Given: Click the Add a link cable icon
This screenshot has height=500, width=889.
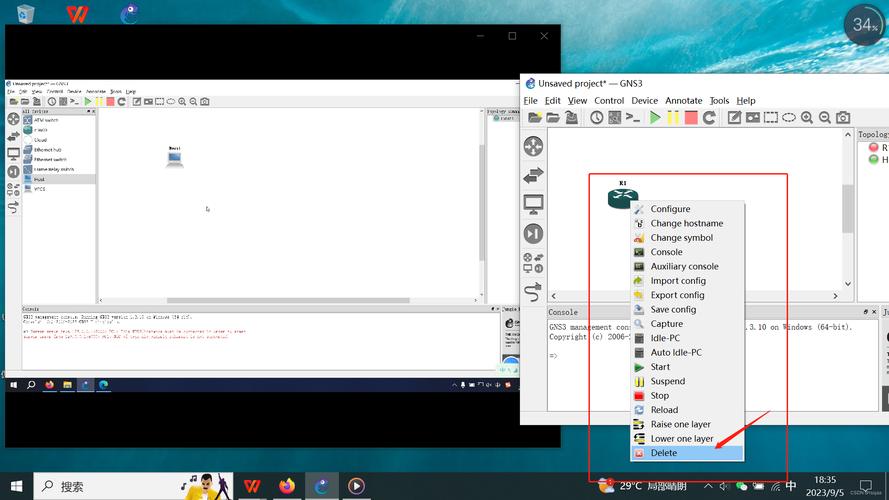Looking at the screenshot, I should (x=533, y=292).
